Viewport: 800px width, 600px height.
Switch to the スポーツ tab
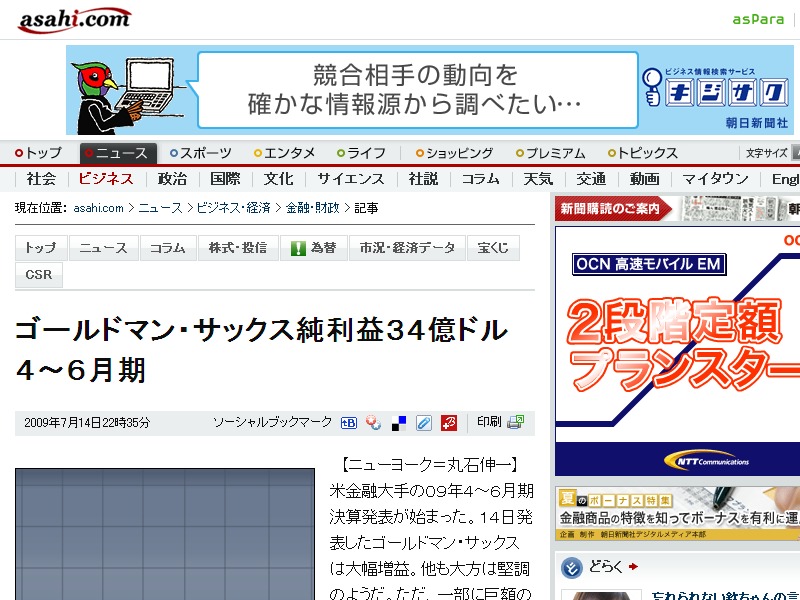tap(201, 153)
